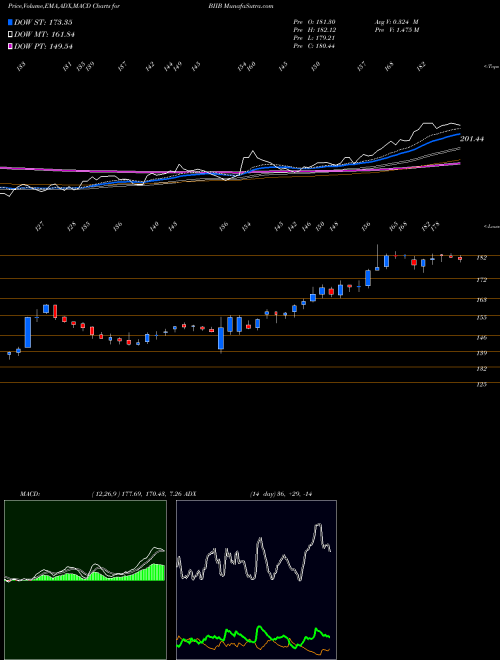This screenshot has height=660, width=500.
Task: Click the blue DOW ST legend swatch
Action: 10,23
